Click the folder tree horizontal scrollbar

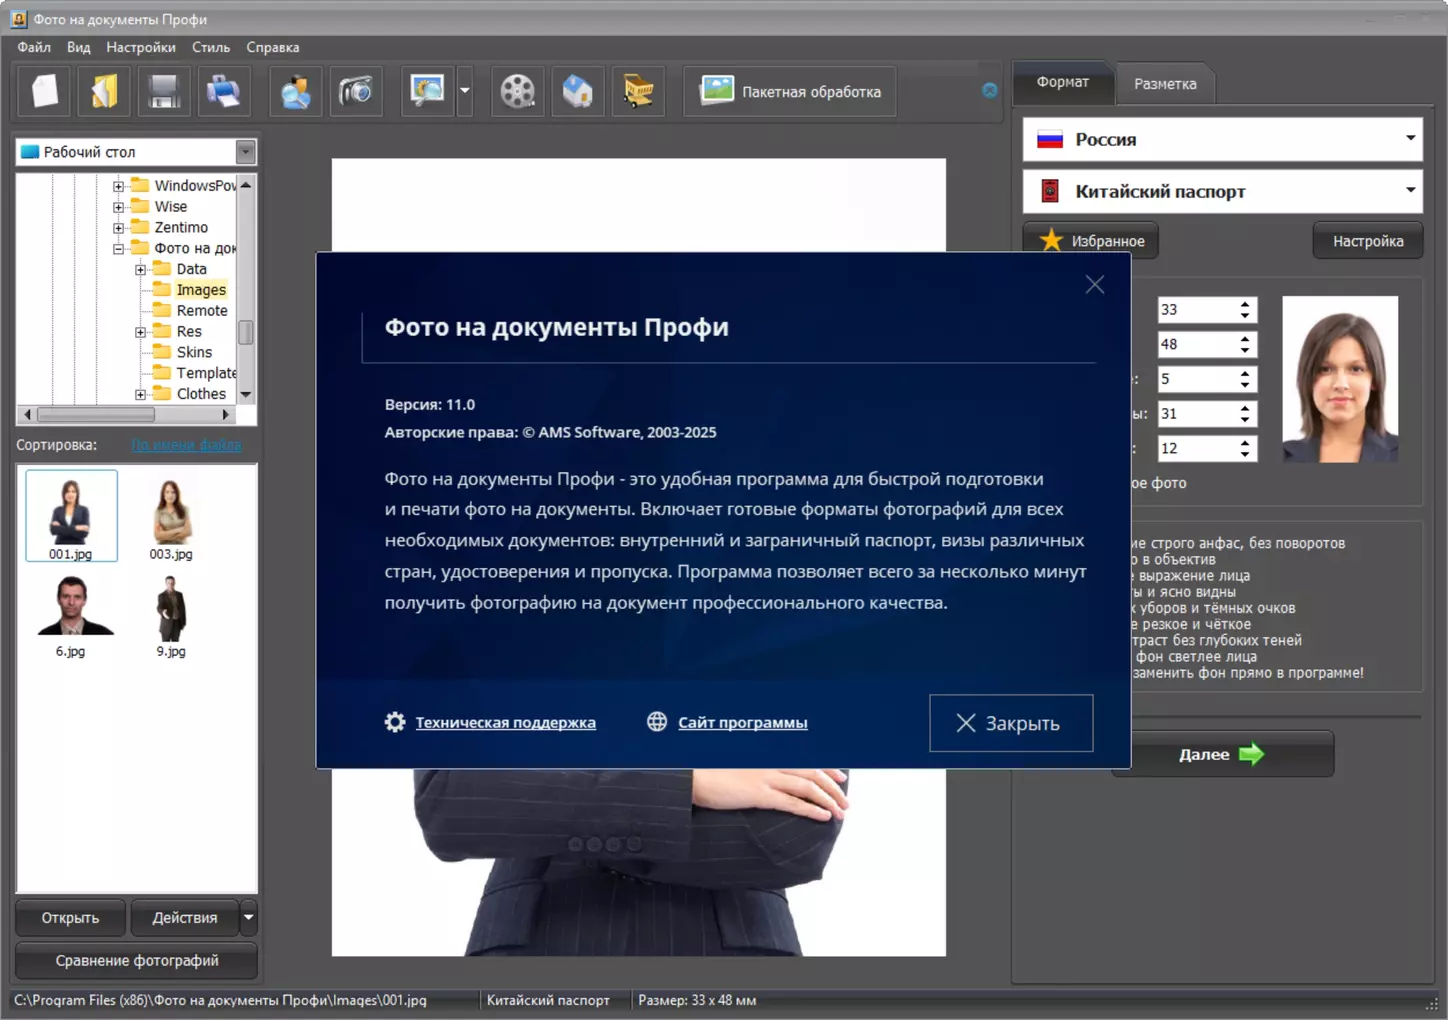pyautogui.click(x=126, y=414)
